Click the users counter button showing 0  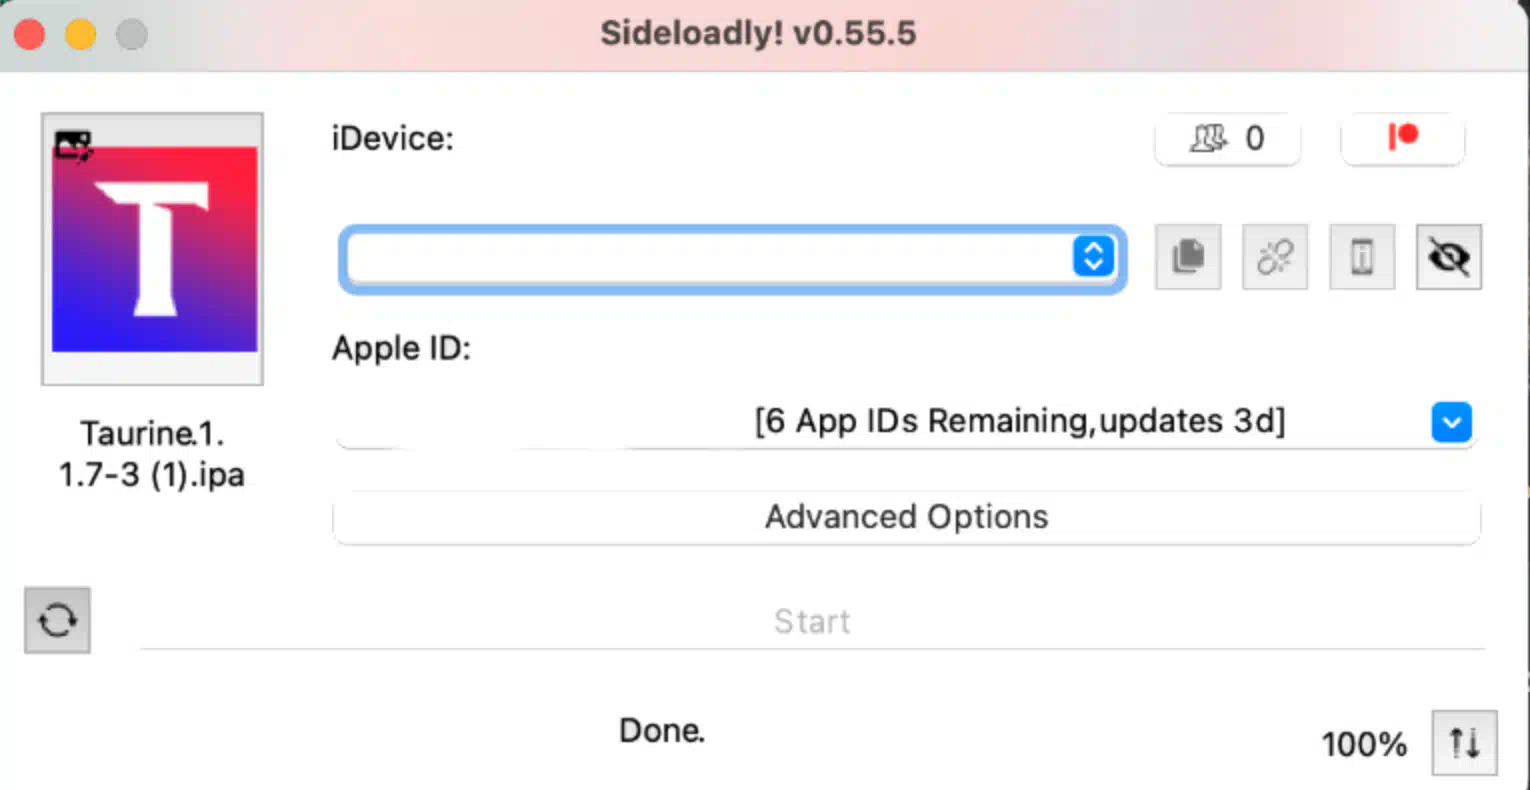point(1227,138)
